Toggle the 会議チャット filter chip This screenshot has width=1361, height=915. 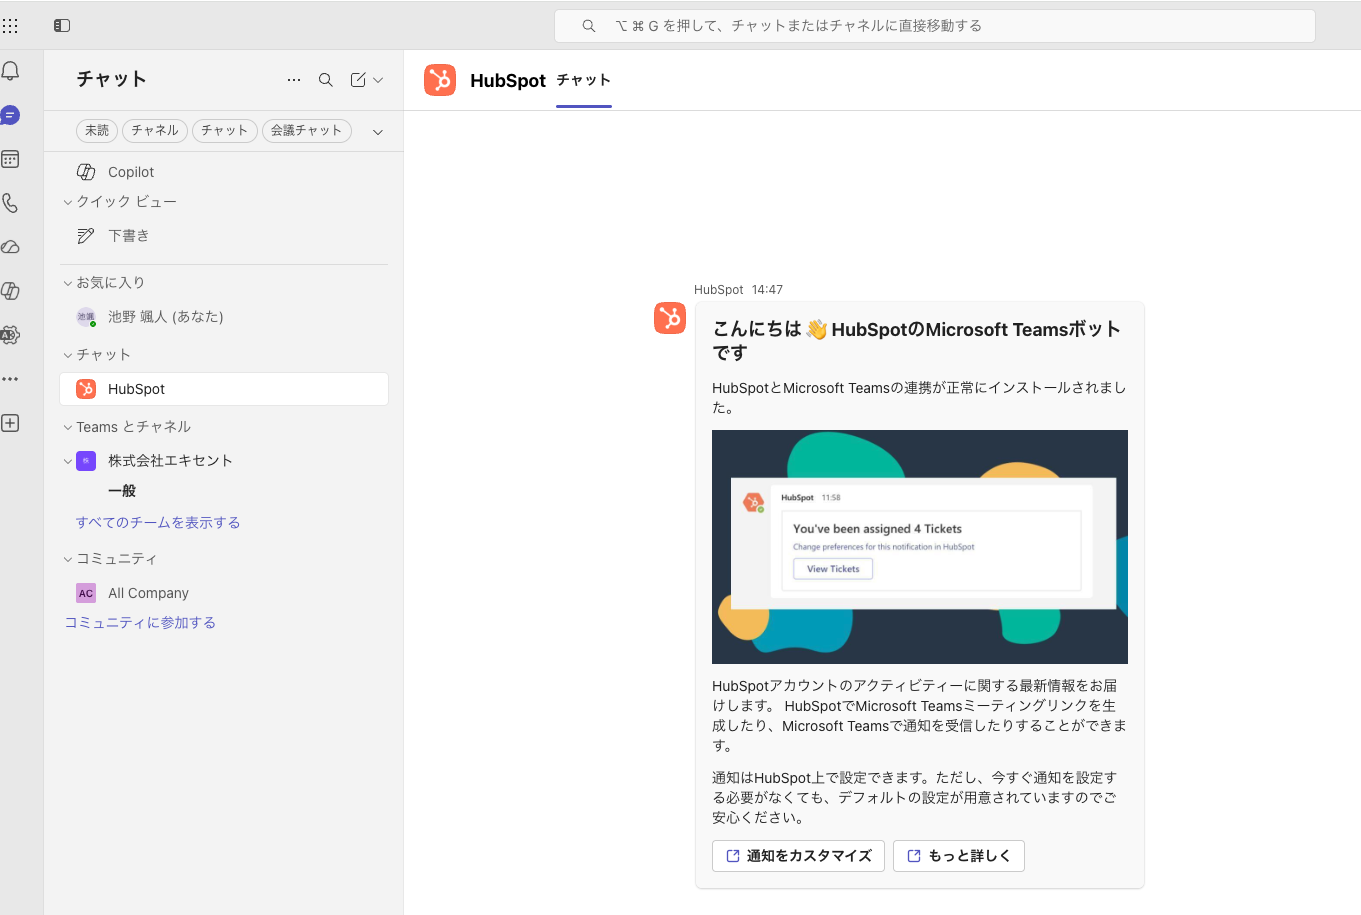pos(307,131)
